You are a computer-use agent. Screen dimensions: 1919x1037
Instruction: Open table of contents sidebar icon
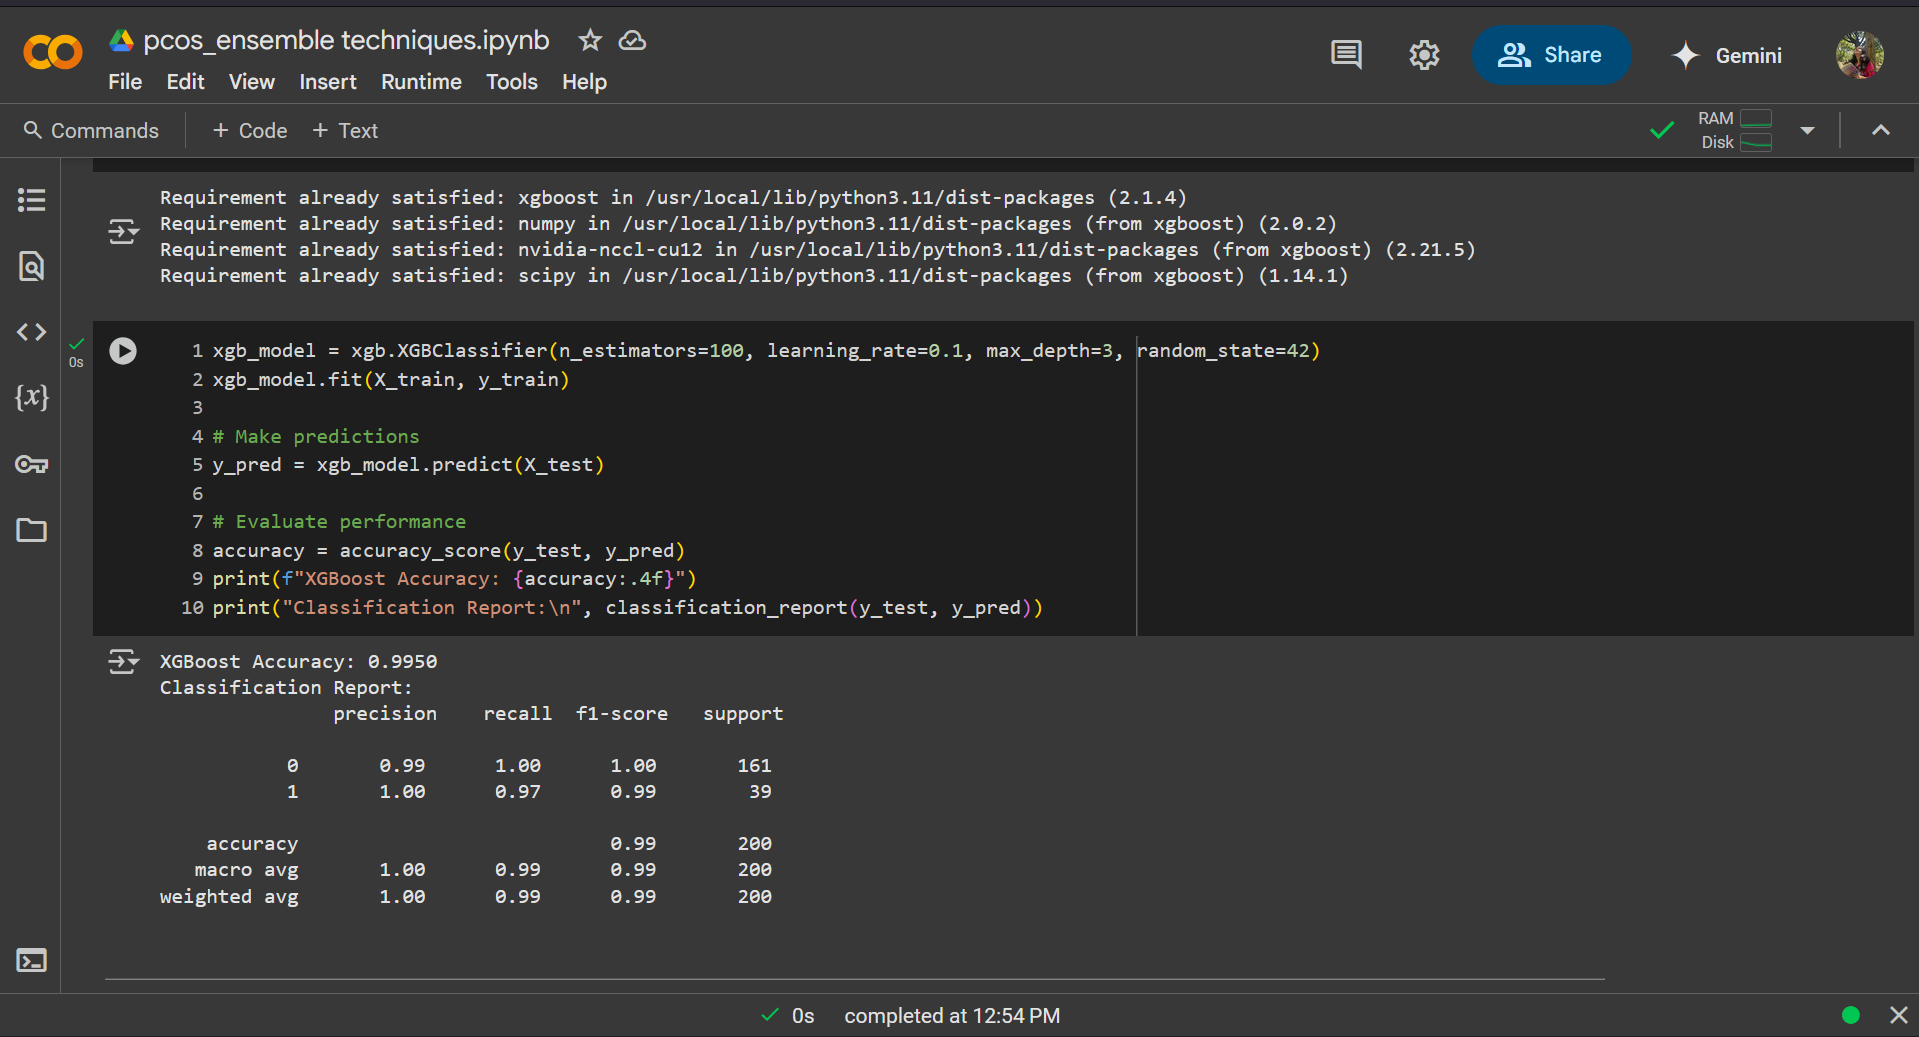coord(32,200)
